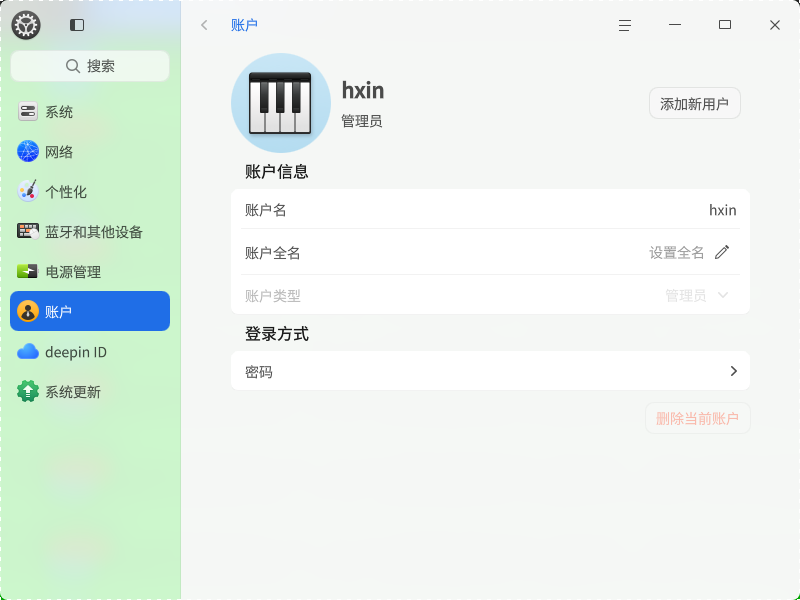Click 删除当前账户 button
Screen dimensions: 800x600
pyautogui.click(x=697, y=418)
